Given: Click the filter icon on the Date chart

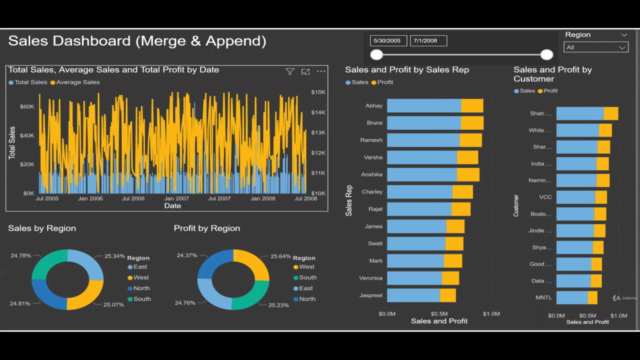Looking at the screenshot, I should click(290, 72).
